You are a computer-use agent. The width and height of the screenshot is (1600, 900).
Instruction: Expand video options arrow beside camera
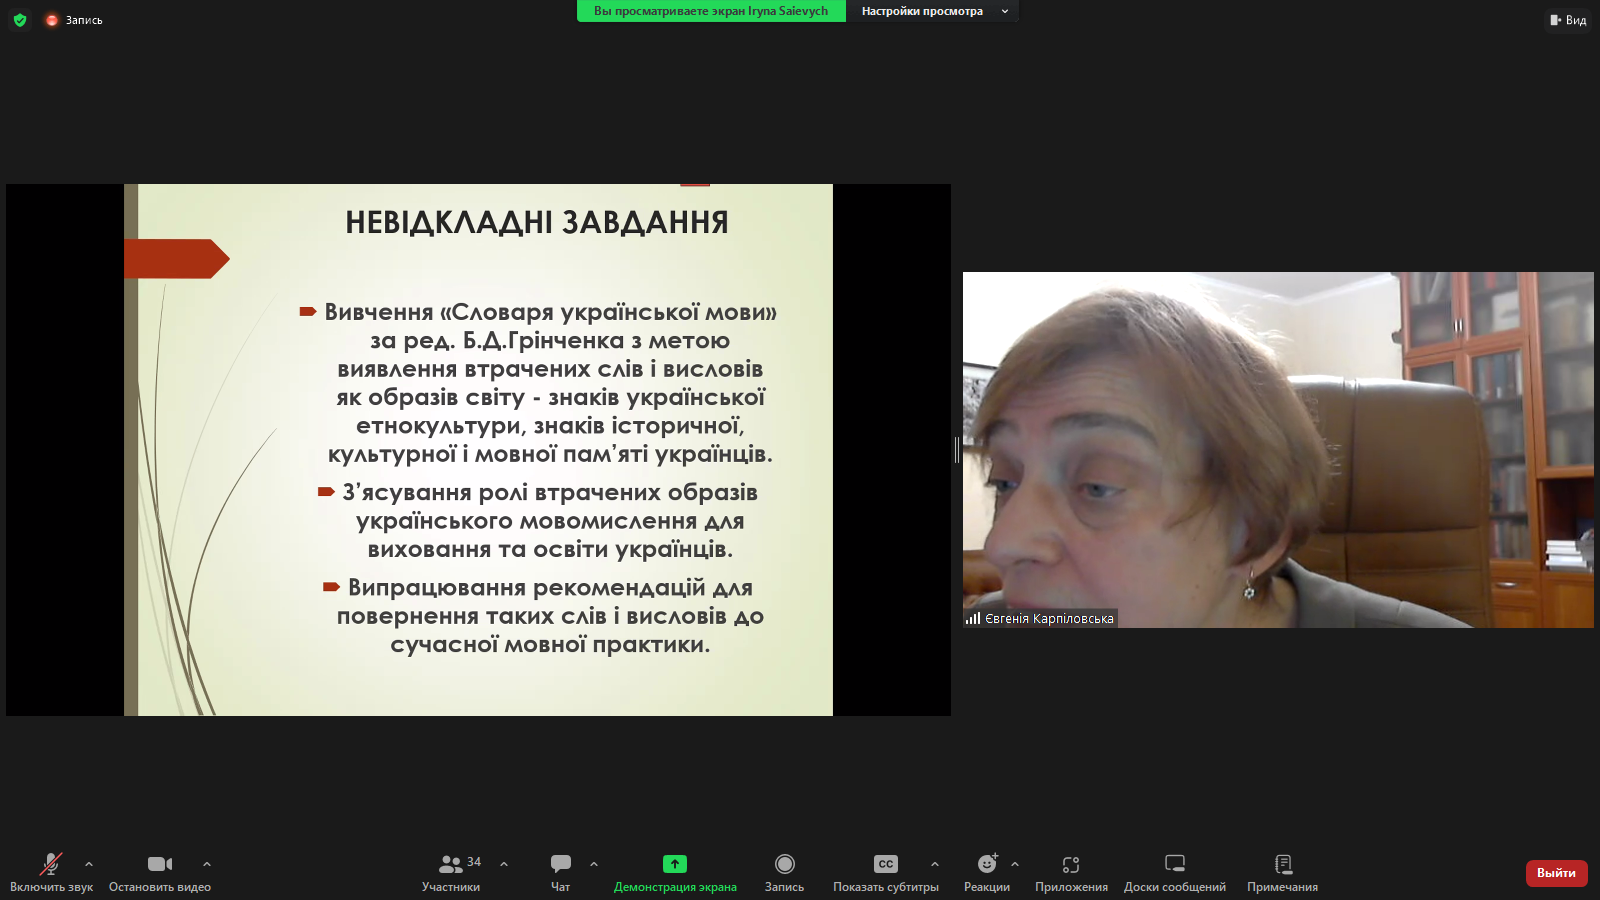click(207, 864)
